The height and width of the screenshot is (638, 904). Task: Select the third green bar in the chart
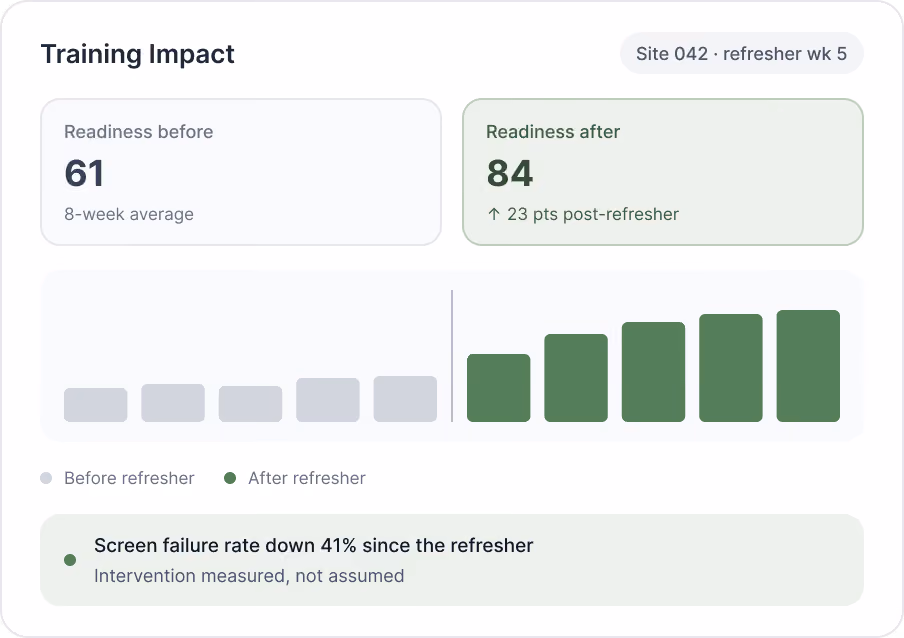point(653,372)
